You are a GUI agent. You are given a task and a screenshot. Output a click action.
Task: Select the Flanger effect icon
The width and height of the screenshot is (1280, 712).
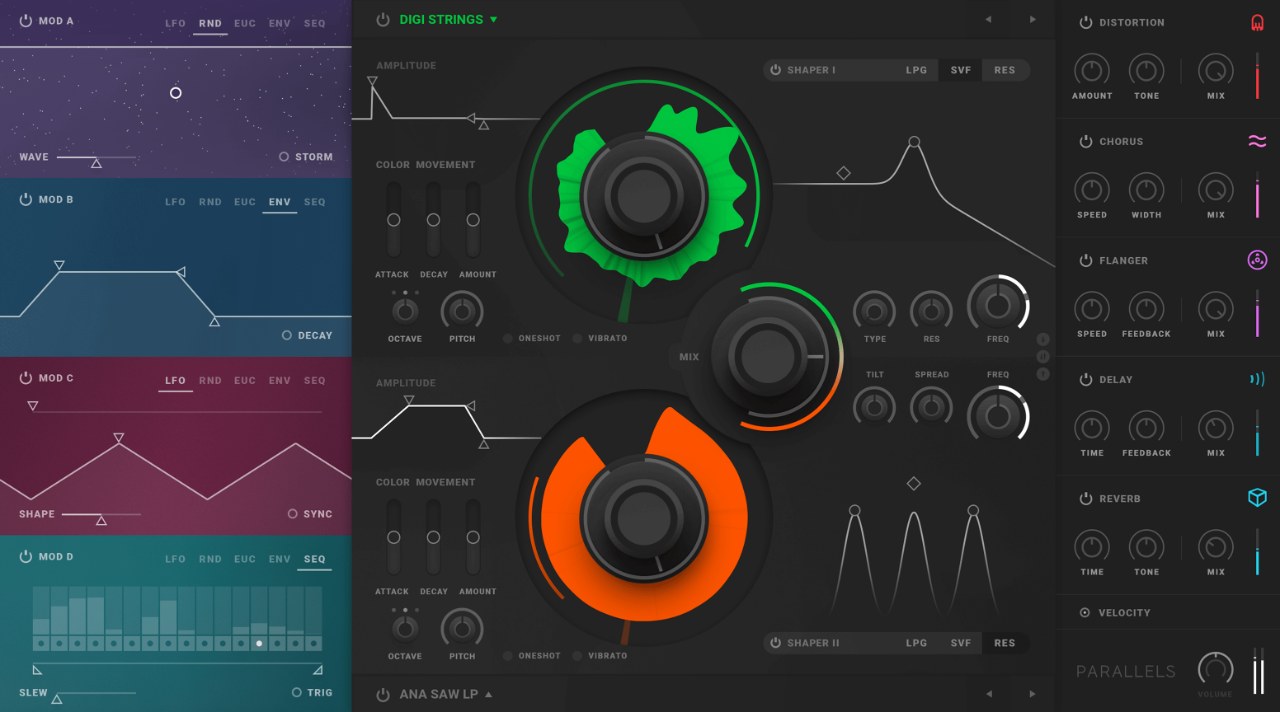point(1257,260)
